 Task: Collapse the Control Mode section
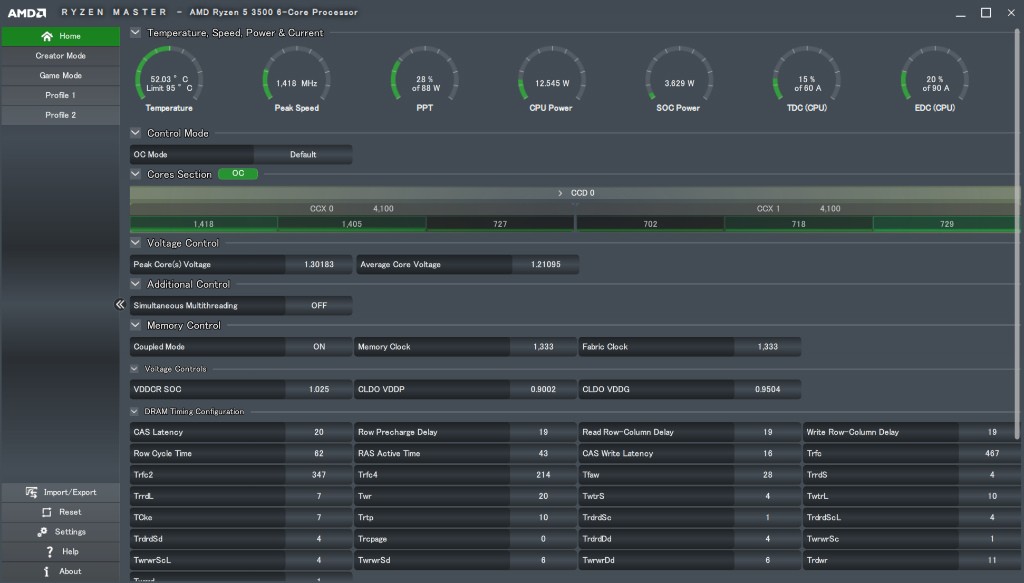pos(136,133)
